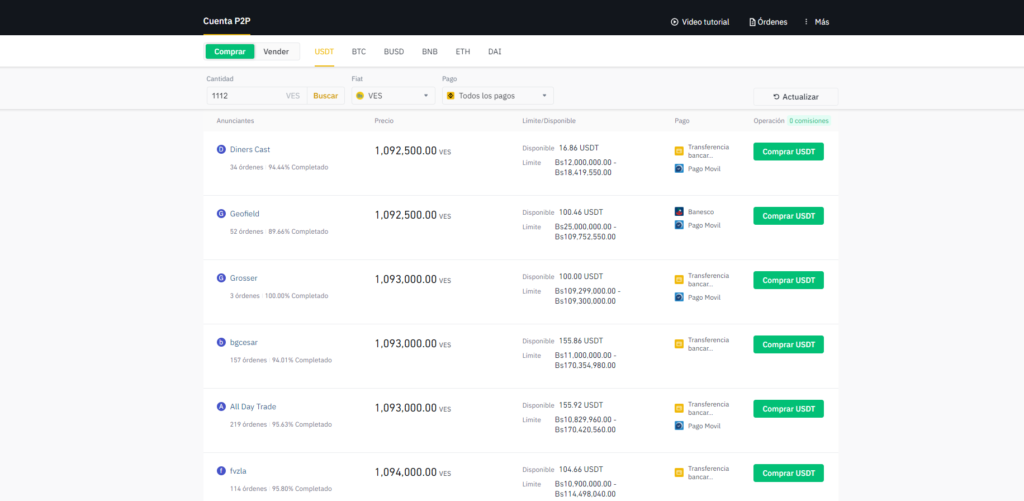Click the Órdenes document icon

(x=752, y=22)
